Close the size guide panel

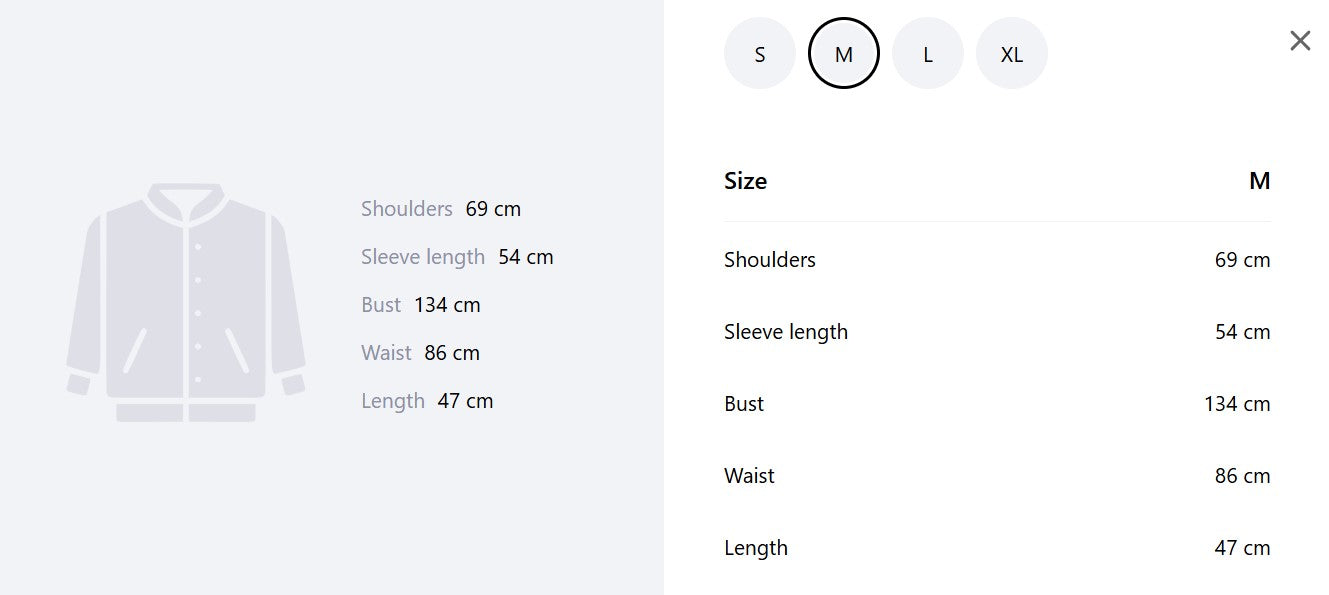[x=1300, y=41]
